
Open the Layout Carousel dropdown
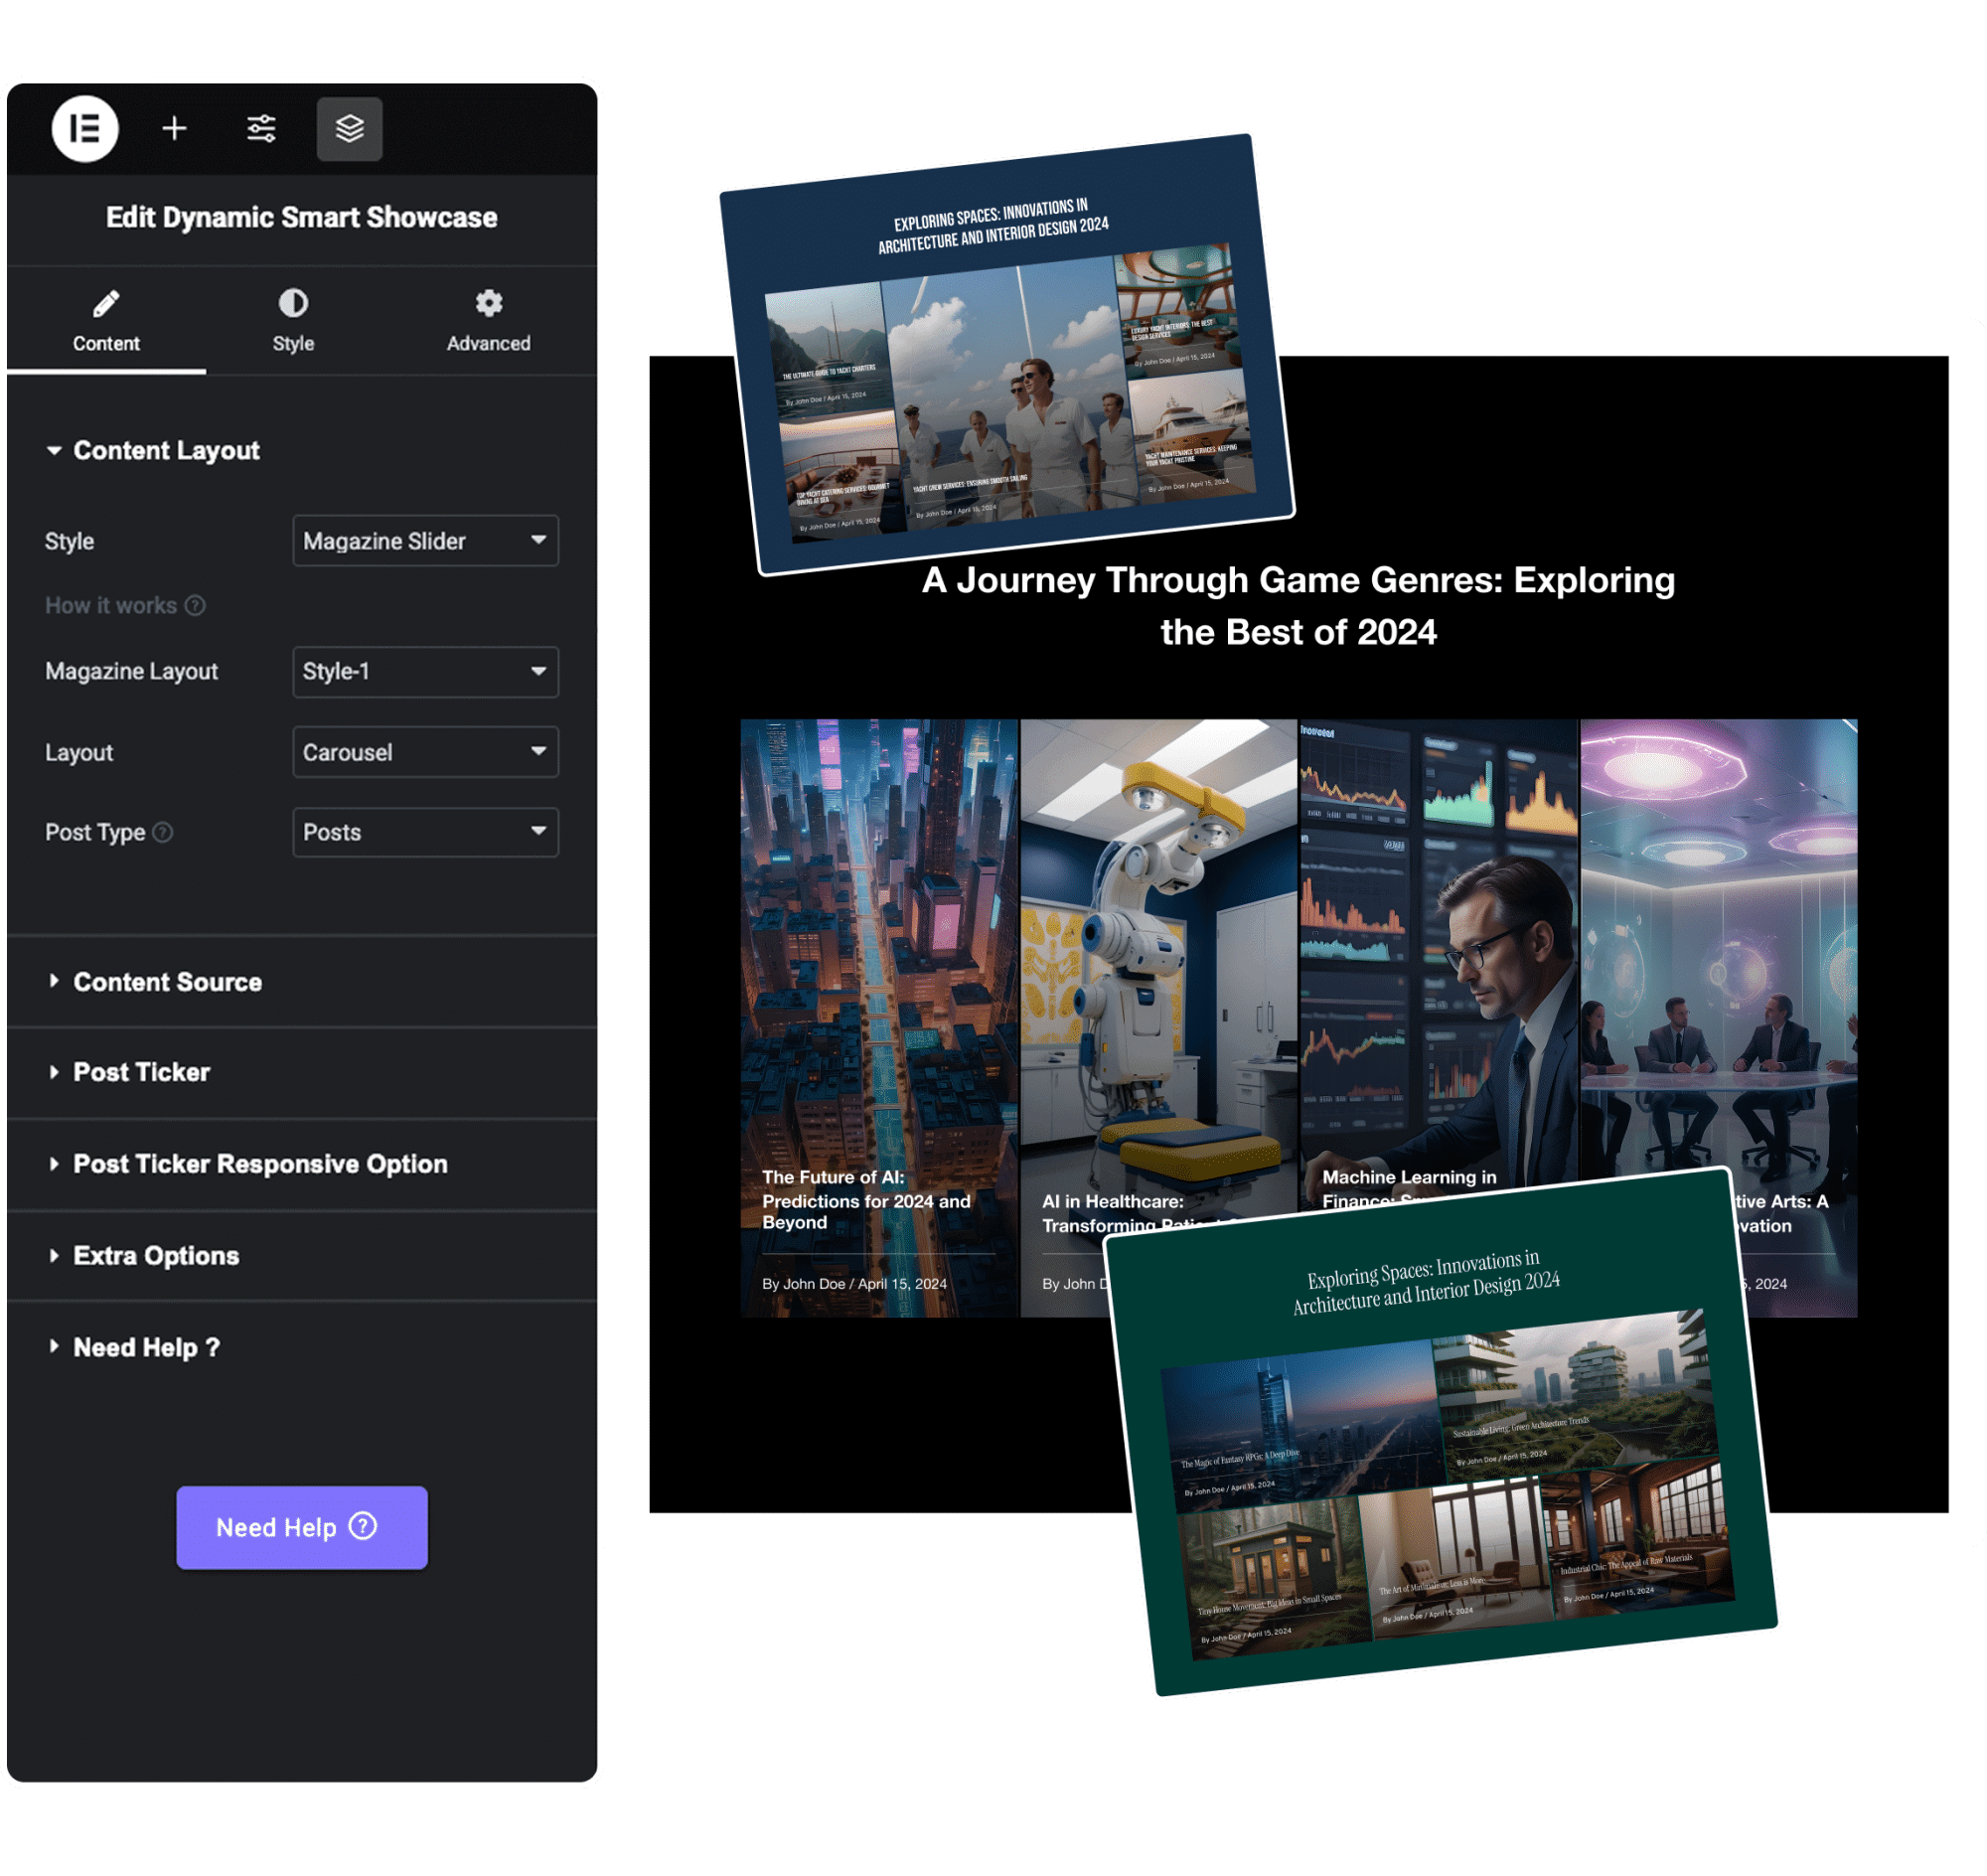(x=425, y=752)
